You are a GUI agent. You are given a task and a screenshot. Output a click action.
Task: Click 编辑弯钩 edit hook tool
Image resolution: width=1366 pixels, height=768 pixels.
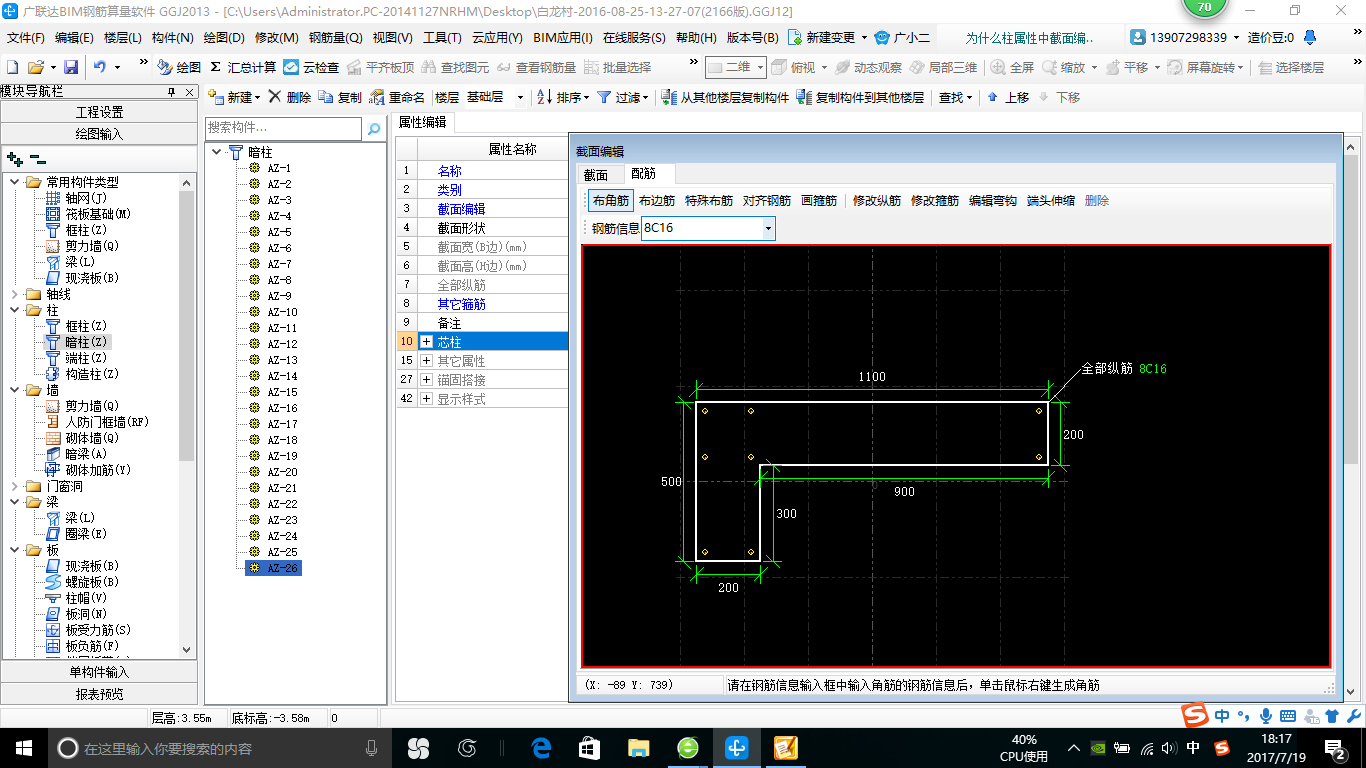[993, 200]
